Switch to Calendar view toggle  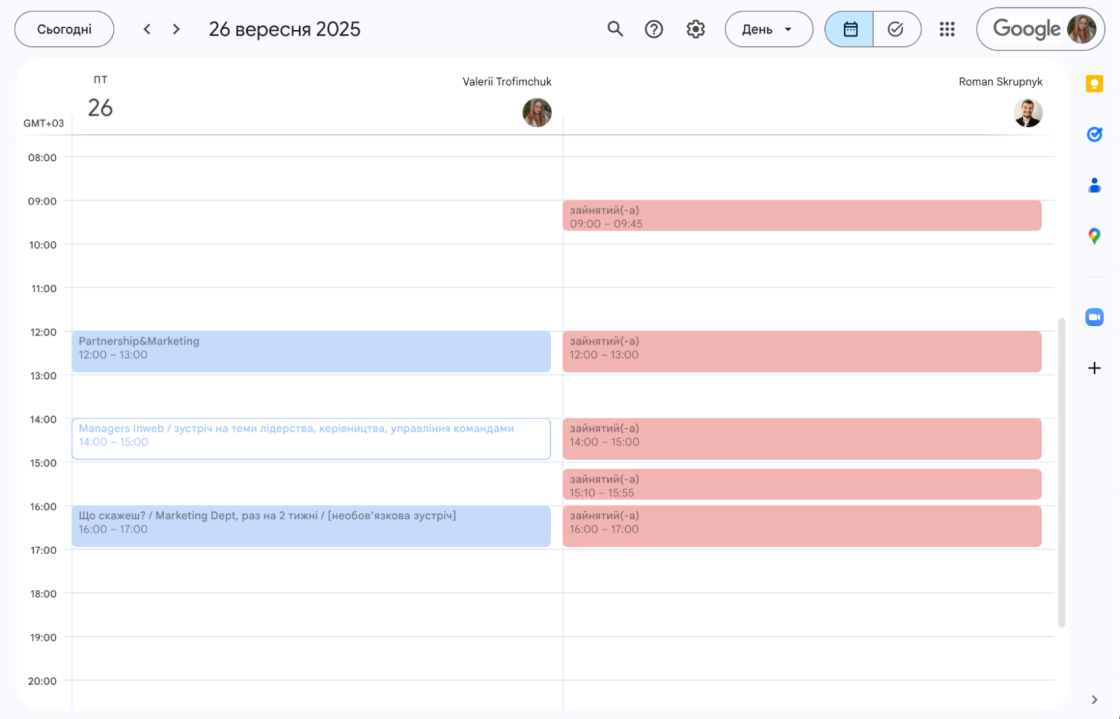(x=849, y=29)
